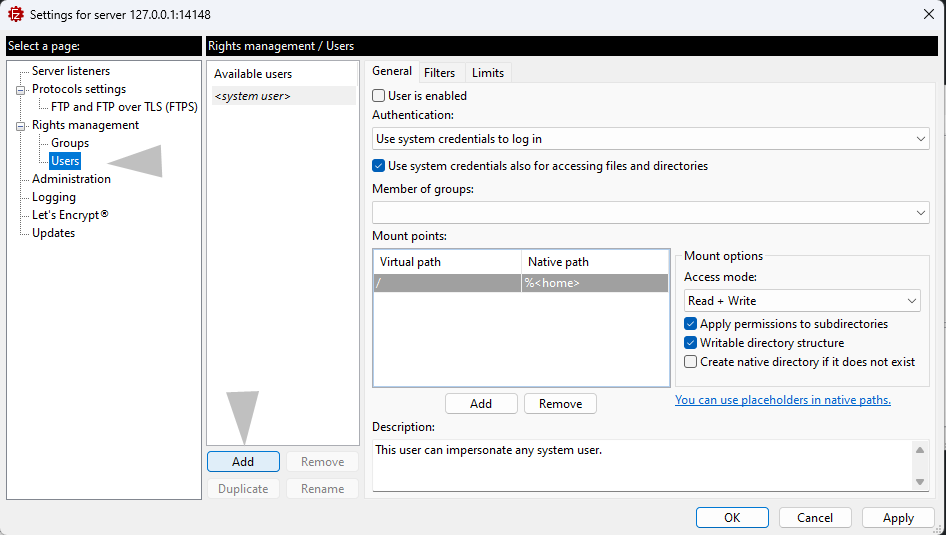Expand the 'Member of groups' dropdown
Image resolution: width=946 pixels, height=535 pixels.
[x=650, y=213]
